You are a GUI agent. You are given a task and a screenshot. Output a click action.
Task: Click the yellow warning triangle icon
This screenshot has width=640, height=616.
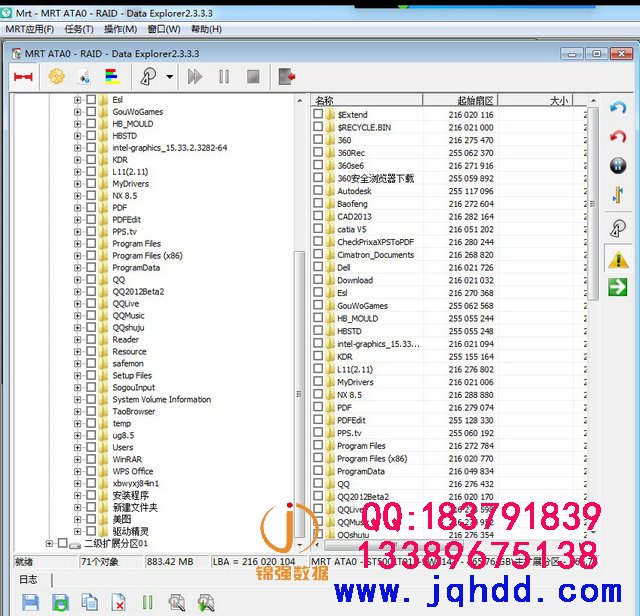click(618, 260)
